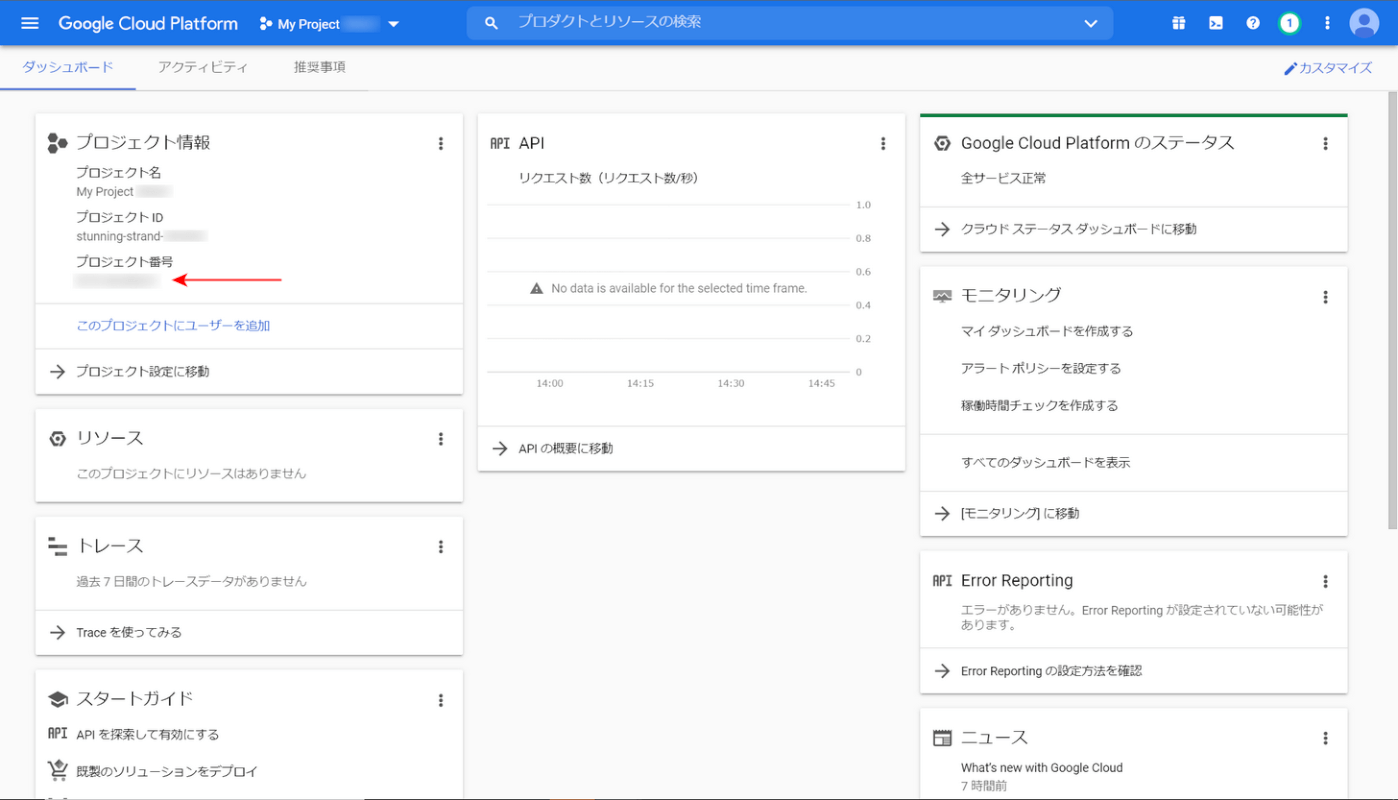Expand the search bar dropdown chevron
Screen dimensions: 1398x800
click(1091, 24)
